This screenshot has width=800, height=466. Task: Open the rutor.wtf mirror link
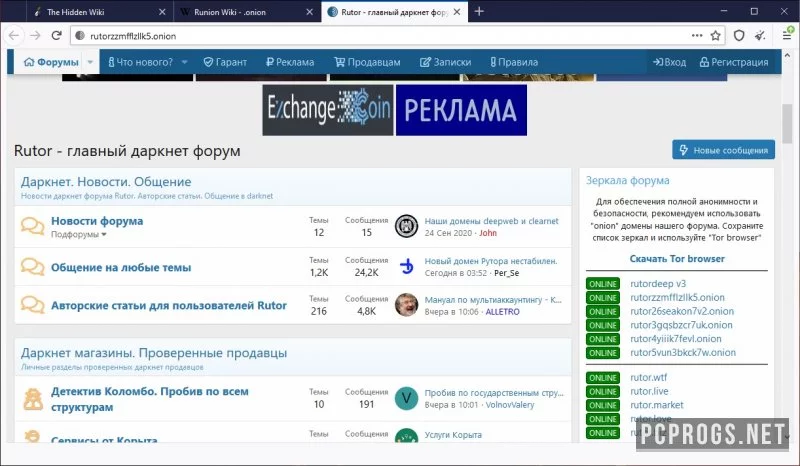click(x=648, y=378)
